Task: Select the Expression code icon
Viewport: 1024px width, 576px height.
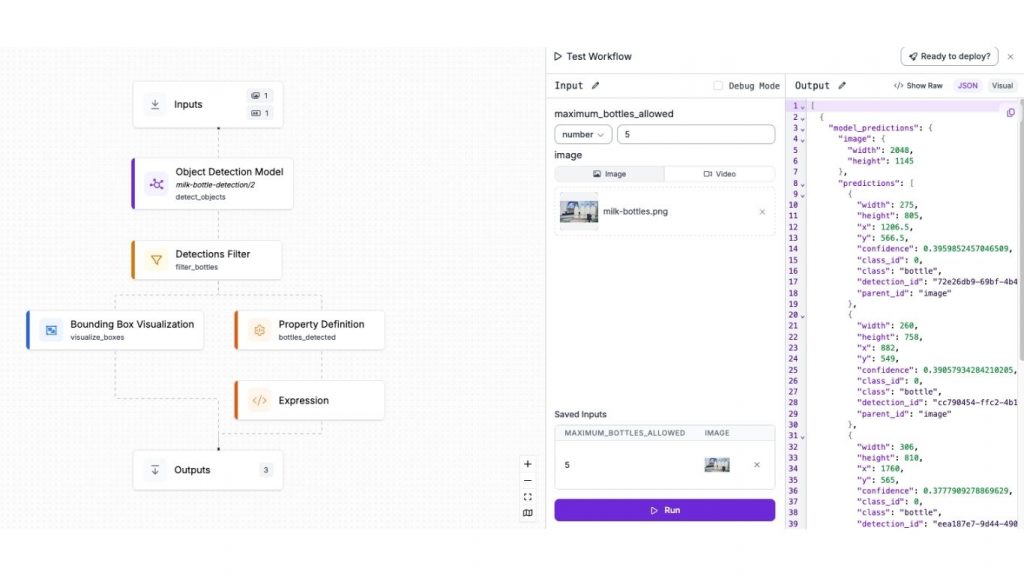Action: (259, 400)
